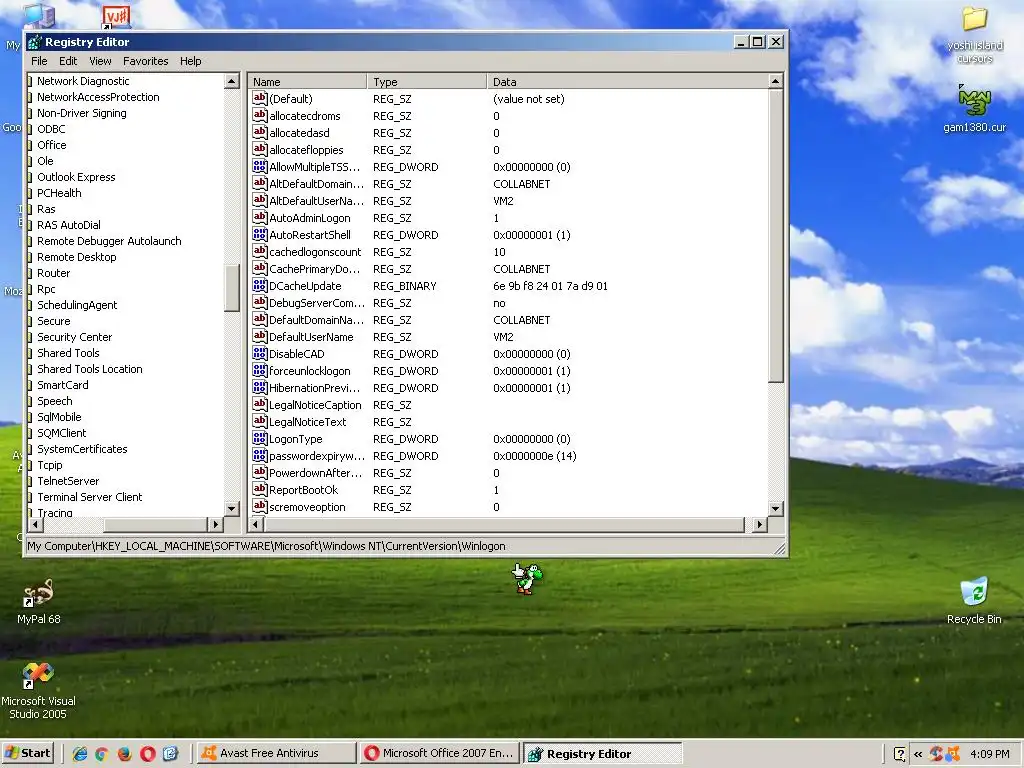Launch Opera from Quick Launch
Screen dimensions: 1024x768
(148, 754)
